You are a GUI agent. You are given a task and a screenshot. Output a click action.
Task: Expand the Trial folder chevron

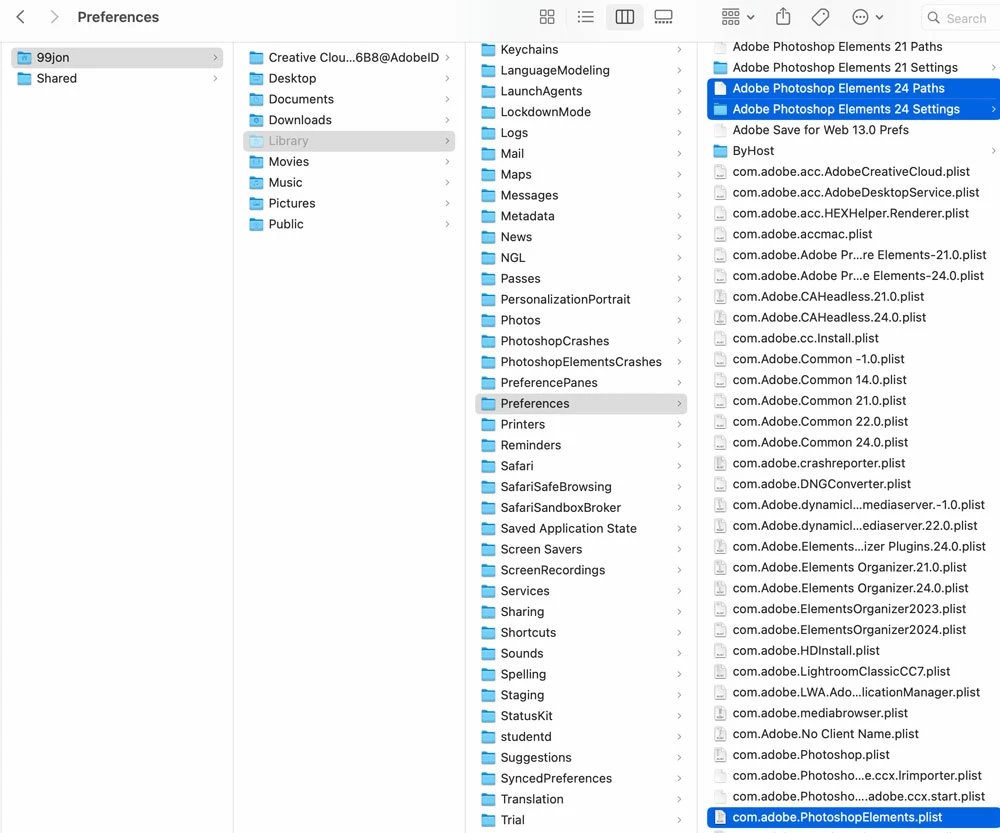tap(679, 820)
